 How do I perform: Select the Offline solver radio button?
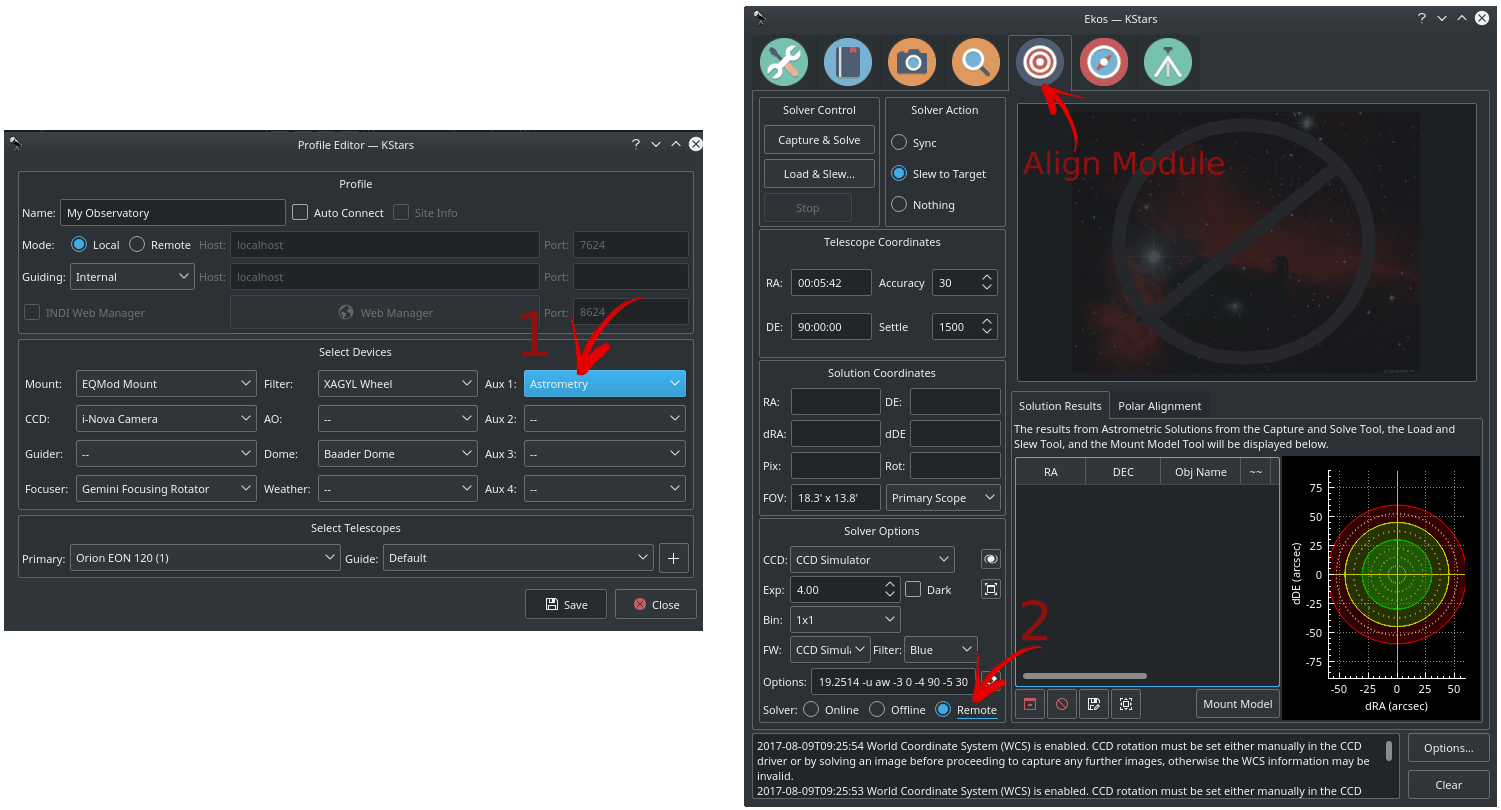point(877,710)
